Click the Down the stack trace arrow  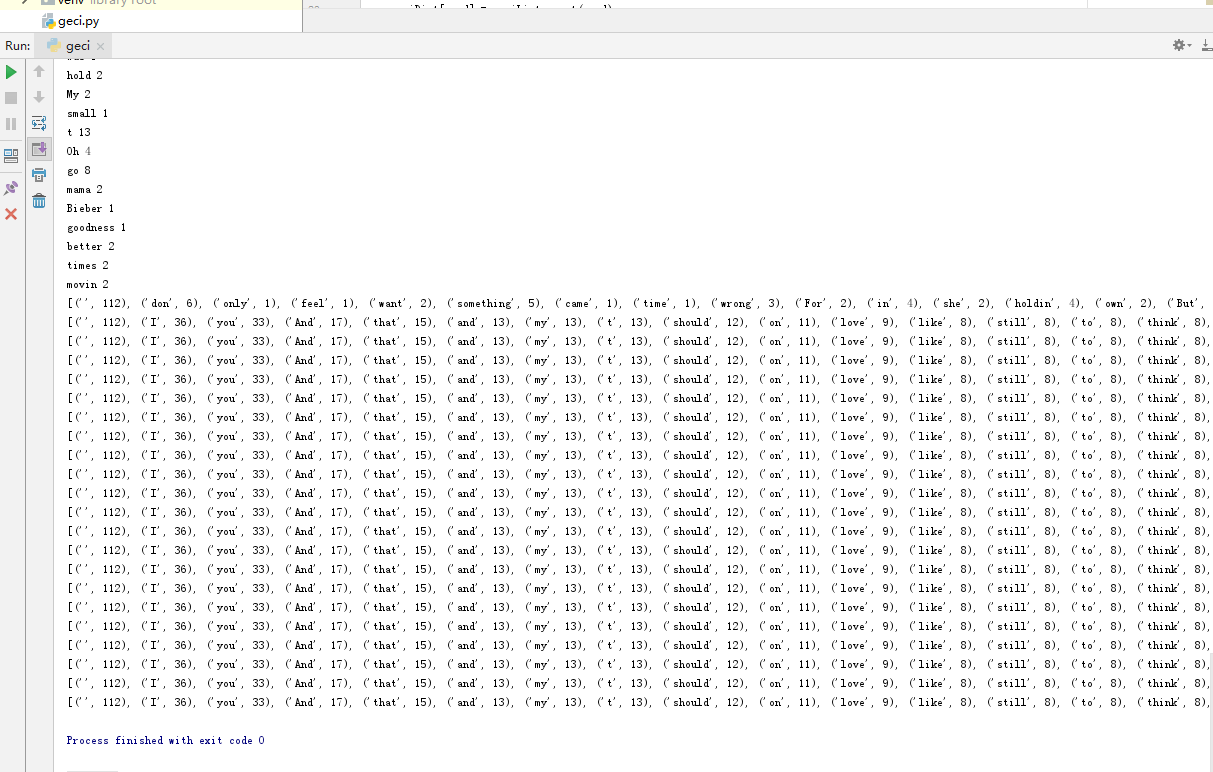[x=39, y=97]
